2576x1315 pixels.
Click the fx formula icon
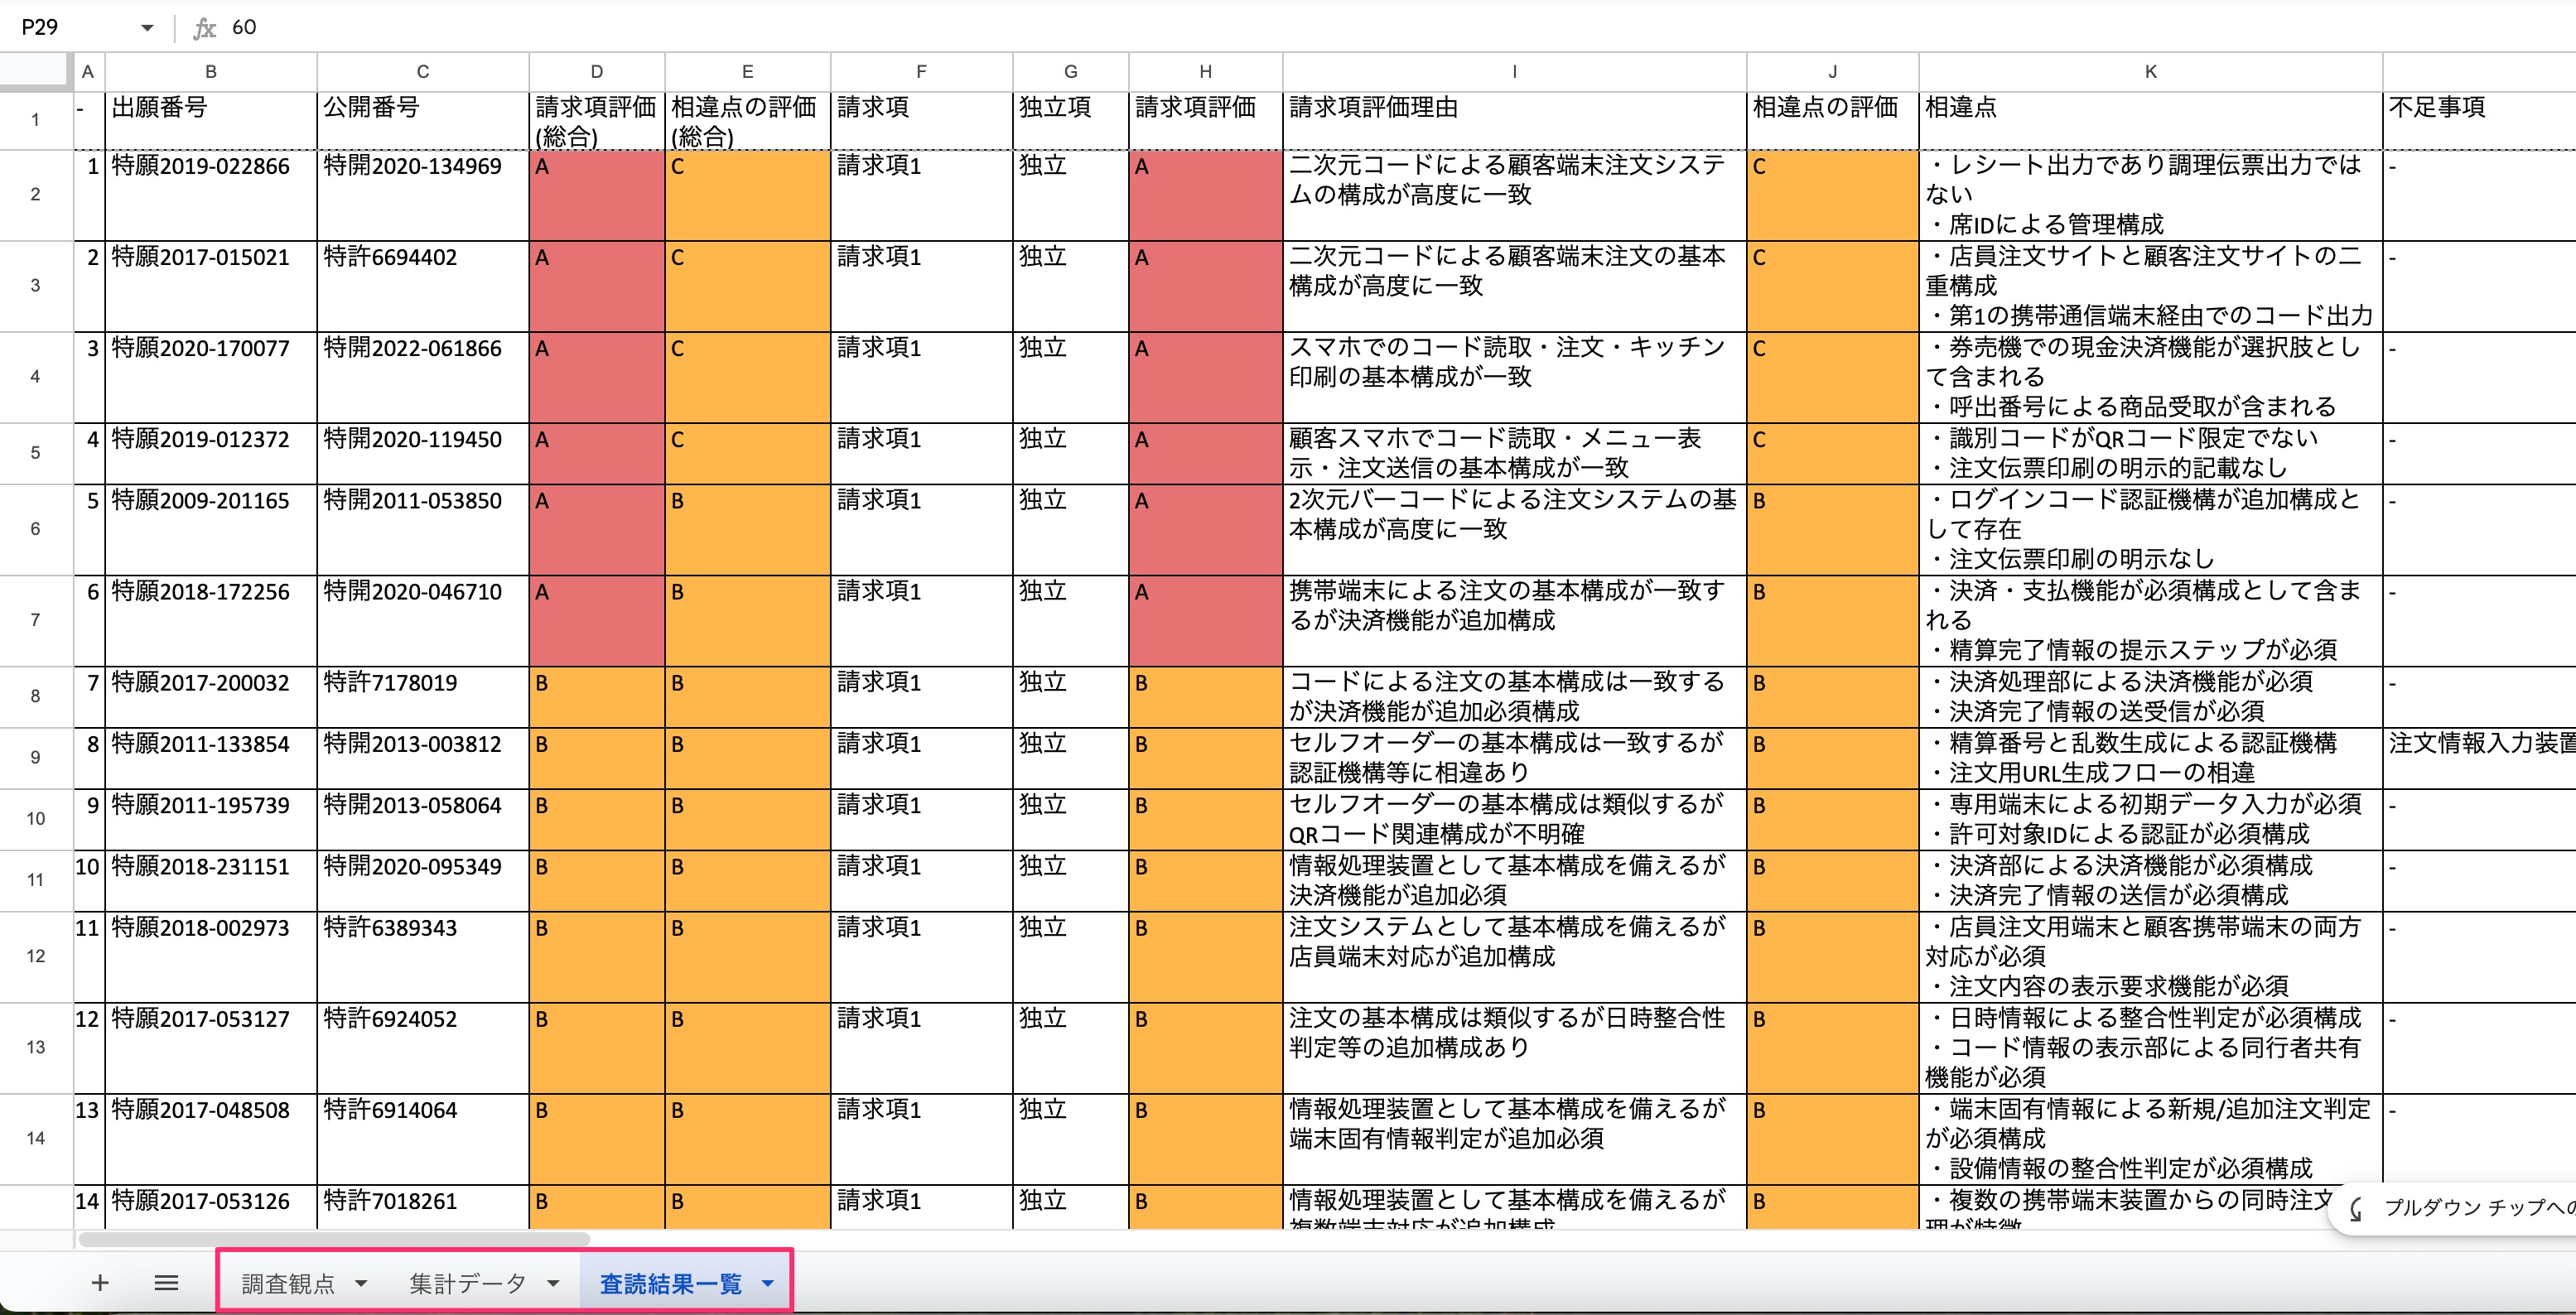coord(204,27)
